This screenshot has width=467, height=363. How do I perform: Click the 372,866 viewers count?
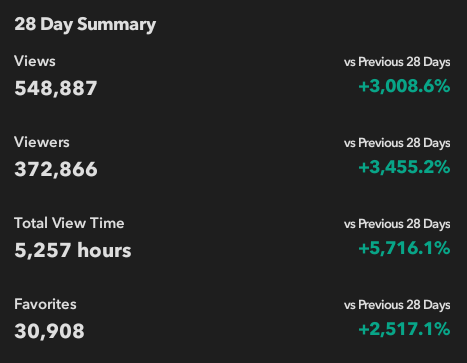(x=56, y=169)
